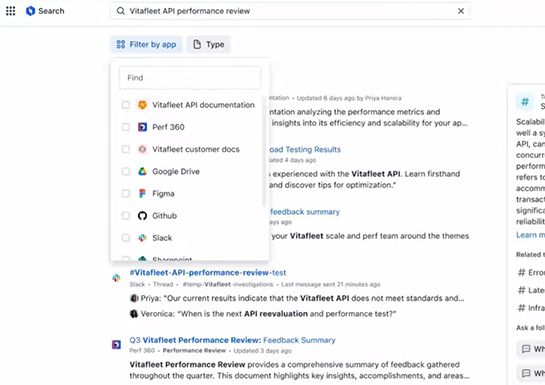Click the Find field in filter list
545x385 pixels.
point(190,78)
